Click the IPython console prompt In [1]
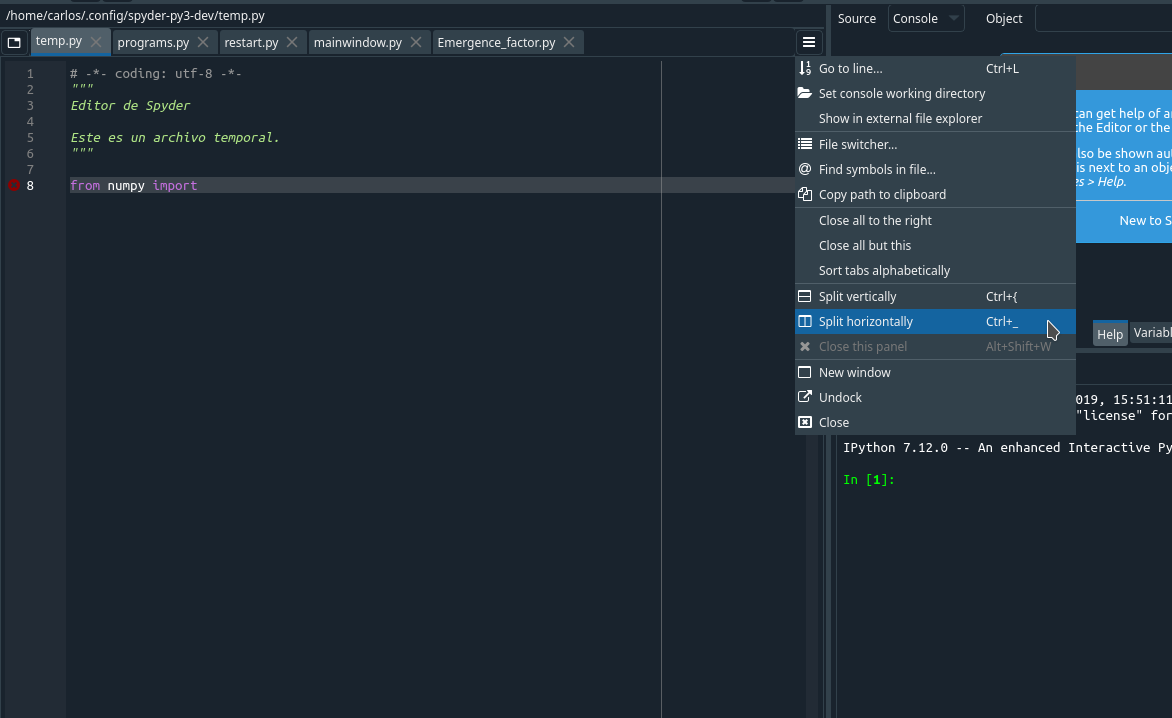The height and width of the screenshot is (718, 1172). click(x=869, y=480)
